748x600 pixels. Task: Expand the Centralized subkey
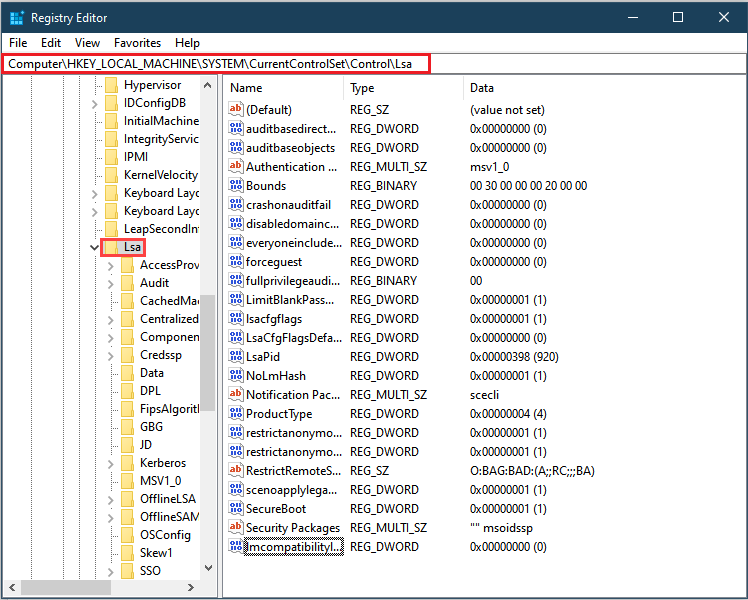click(111, 320)
